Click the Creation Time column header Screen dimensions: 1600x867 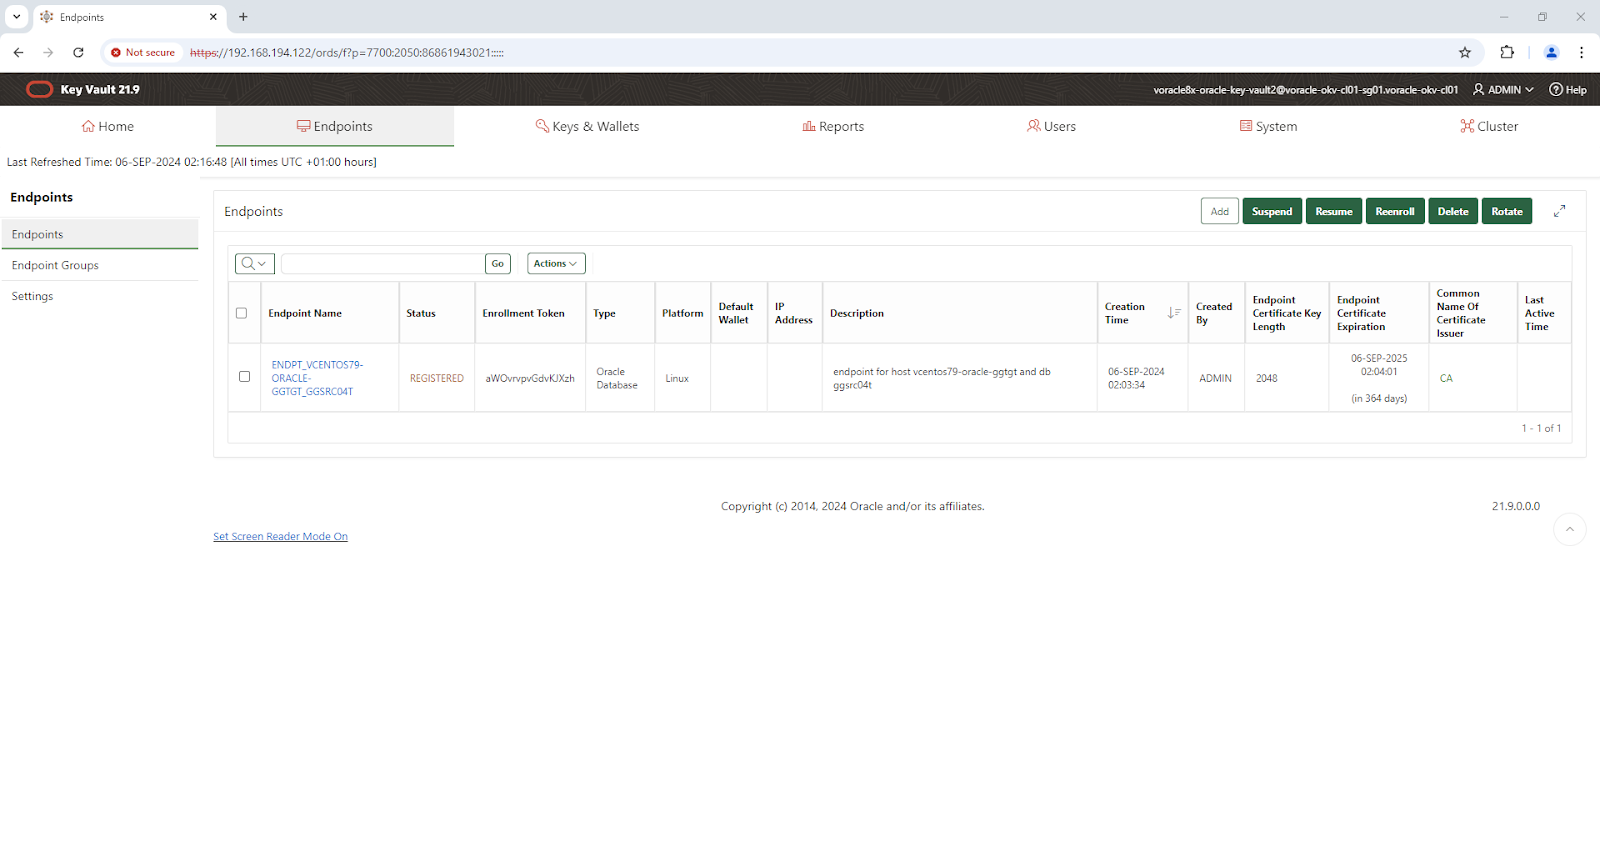click(1125, 313)
